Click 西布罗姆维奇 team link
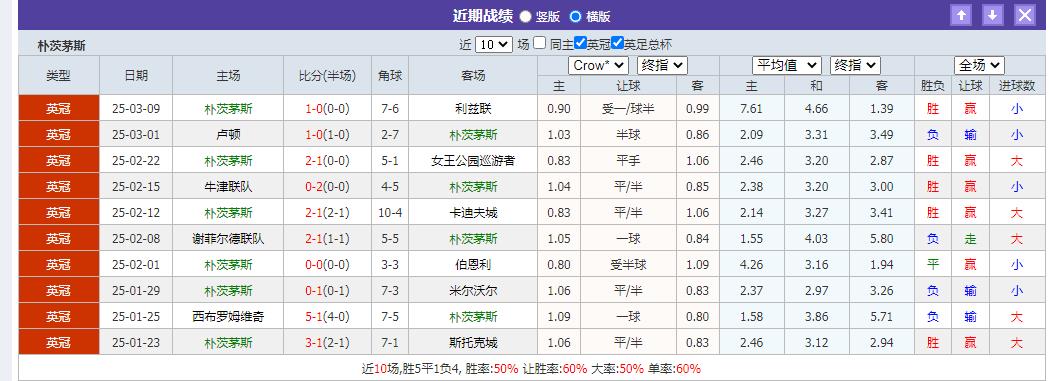The height and width of the screenshot is (381, 1049). (x=228, y=316)
